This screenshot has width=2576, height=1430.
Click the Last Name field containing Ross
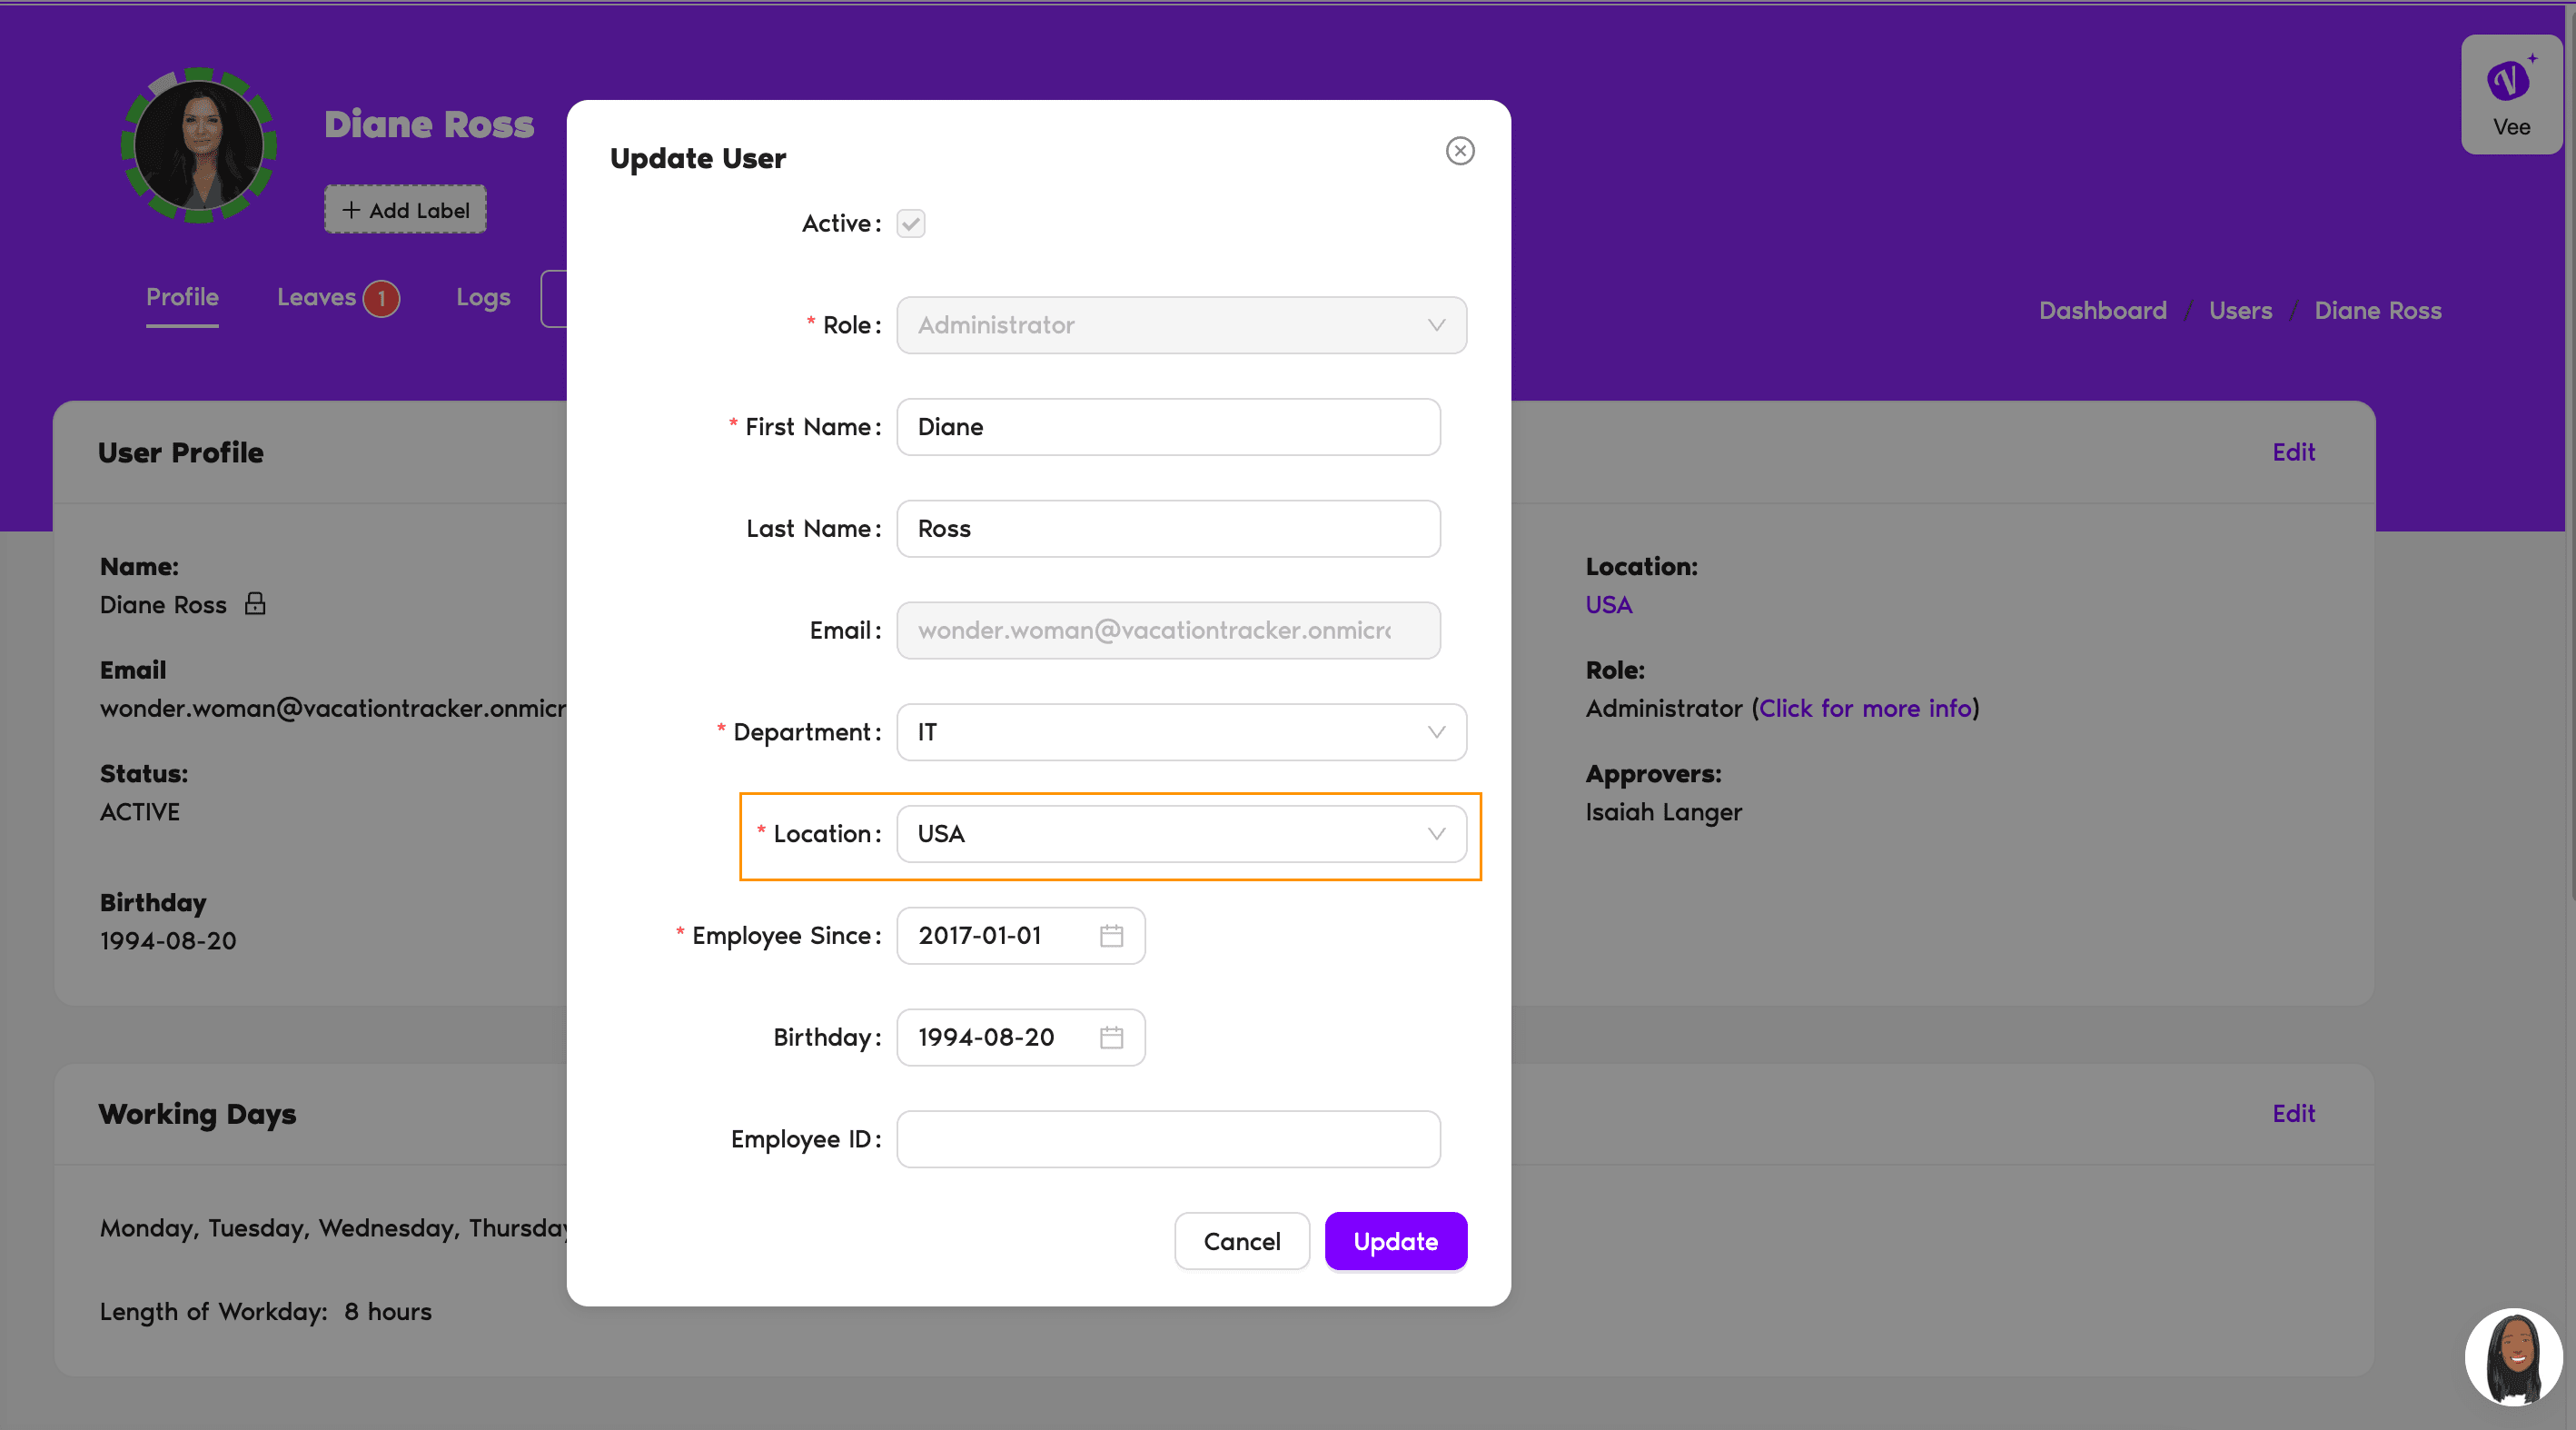point(1168,529)
